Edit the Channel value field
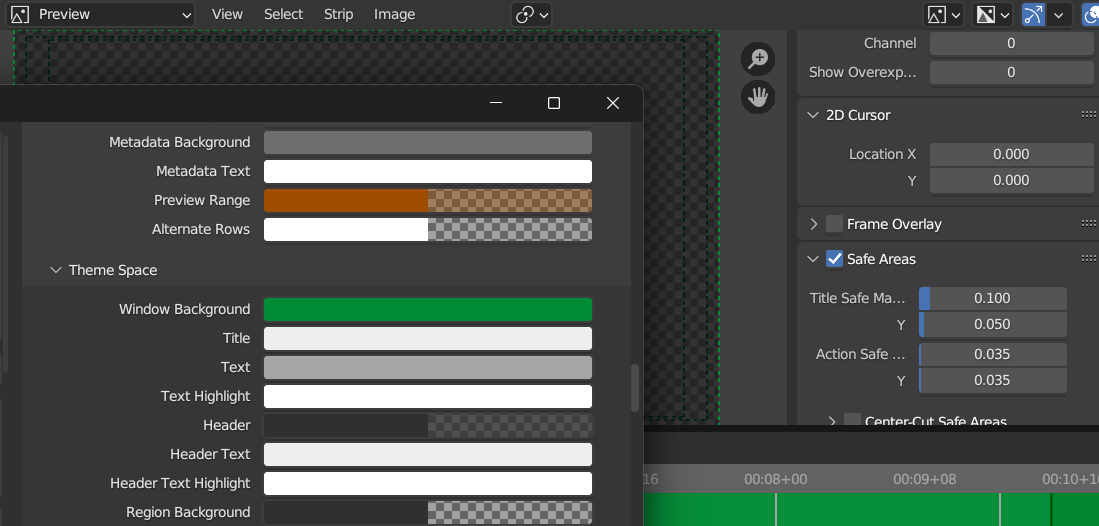Screen dimensions: 1099x526 [1011, 43]
